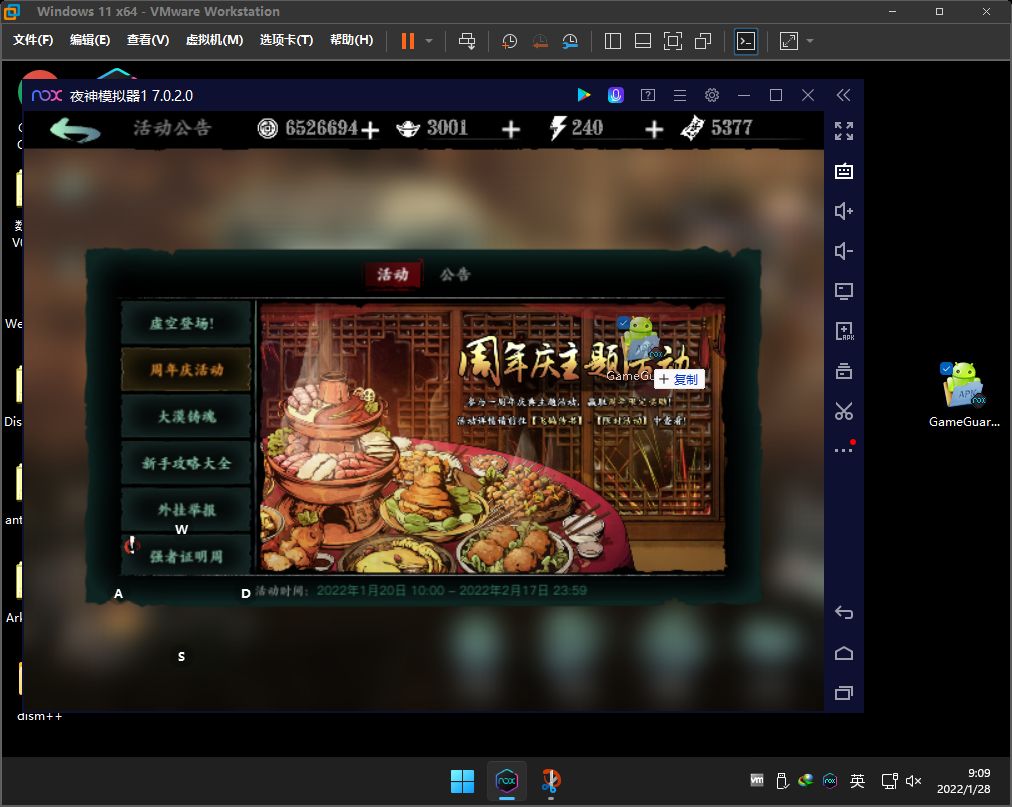Click the Nox taskbar app icon
The height and width of the screenshot is (807, 1012).
pos(507,782)
